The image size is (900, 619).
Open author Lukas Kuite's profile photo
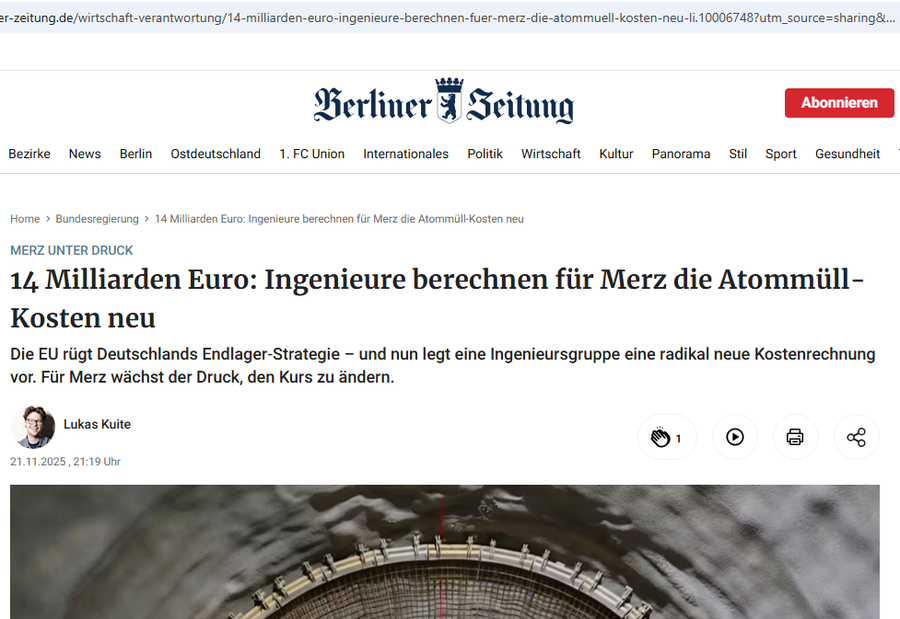pos(33,425)
